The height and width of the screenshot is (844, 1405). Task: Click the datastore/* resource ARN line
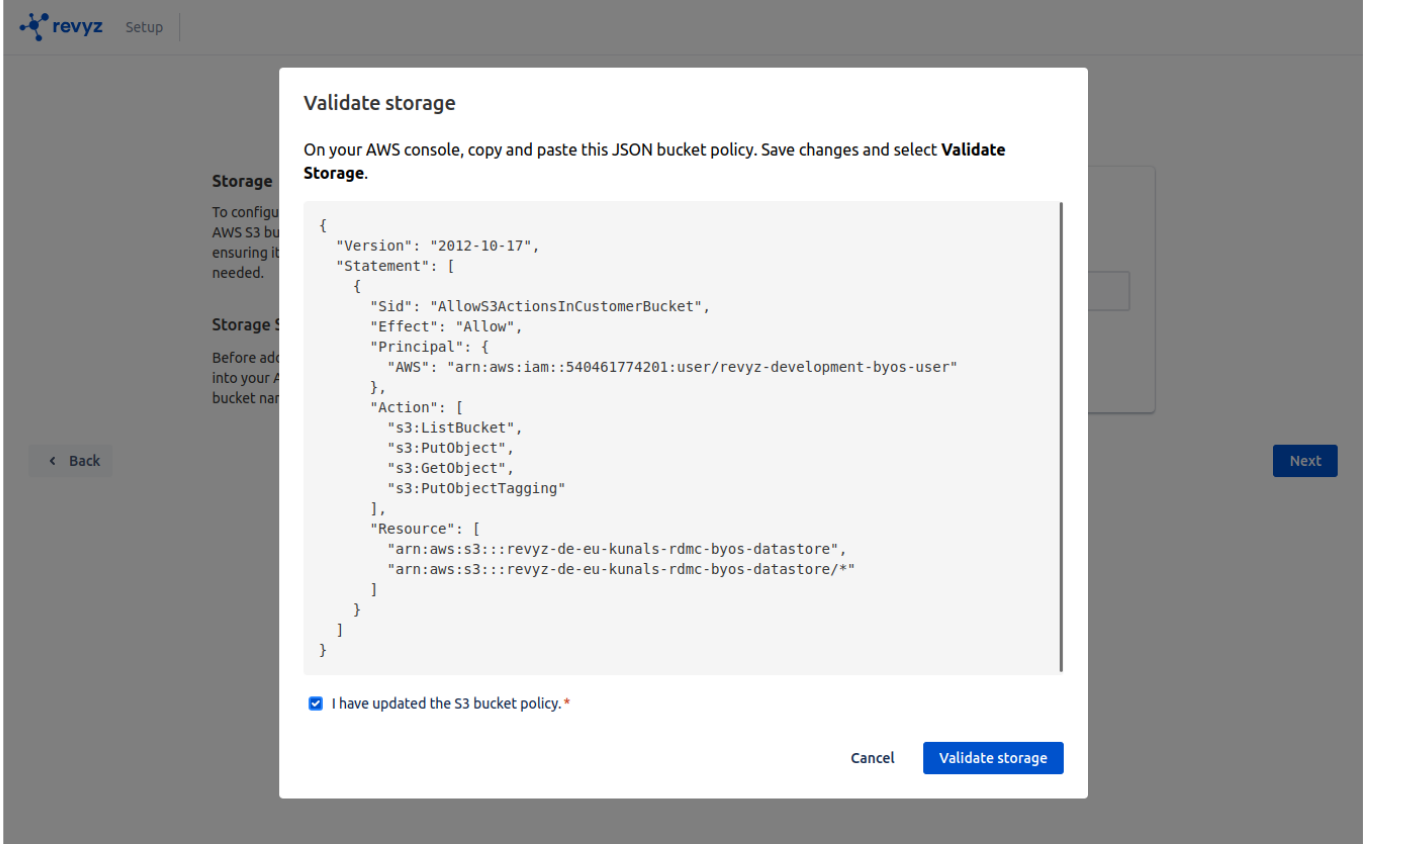coord(621,569)
